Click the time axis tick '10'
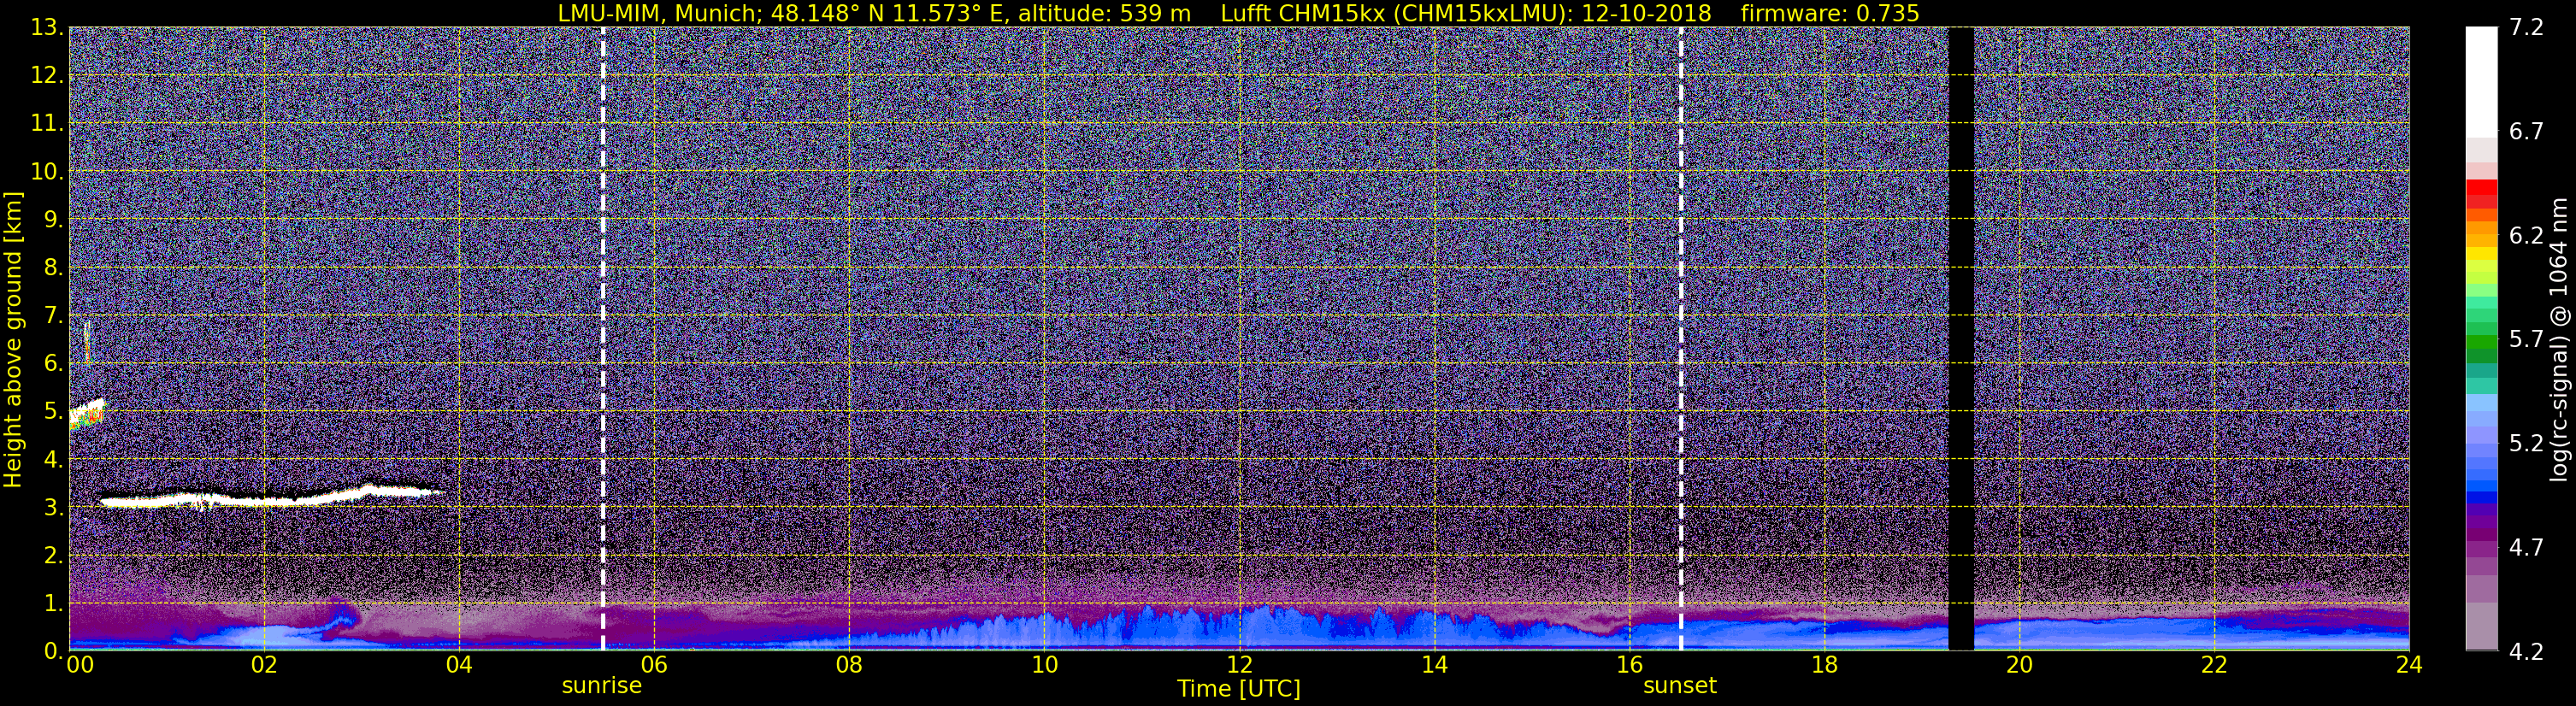Viewport: 2576px width, 706px height. [x=1044, y=666]
